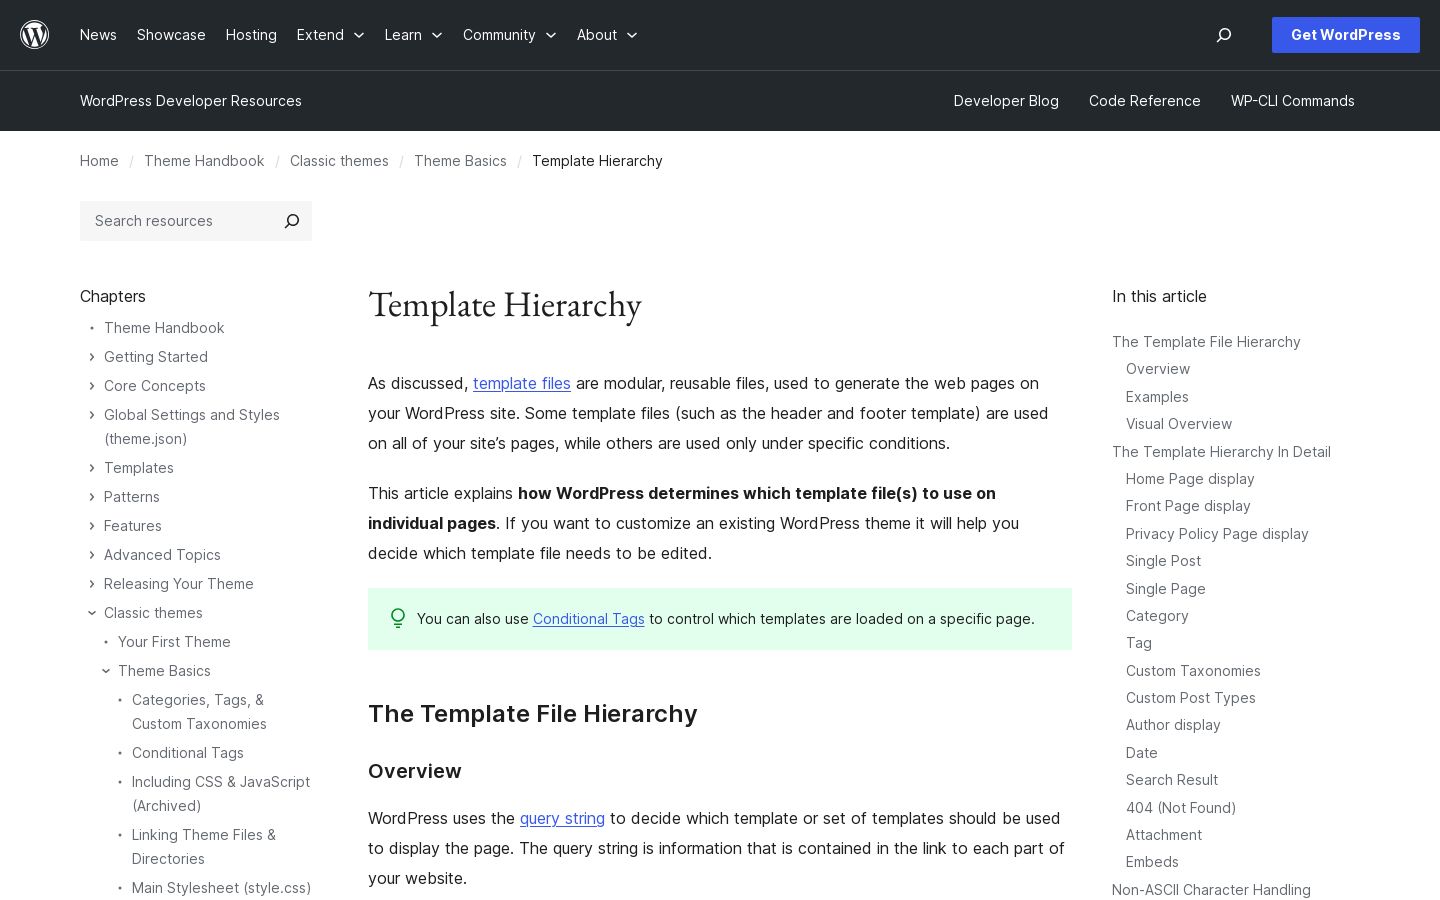
Task: Go to Developer Blog
Action: coord(1006,101)
